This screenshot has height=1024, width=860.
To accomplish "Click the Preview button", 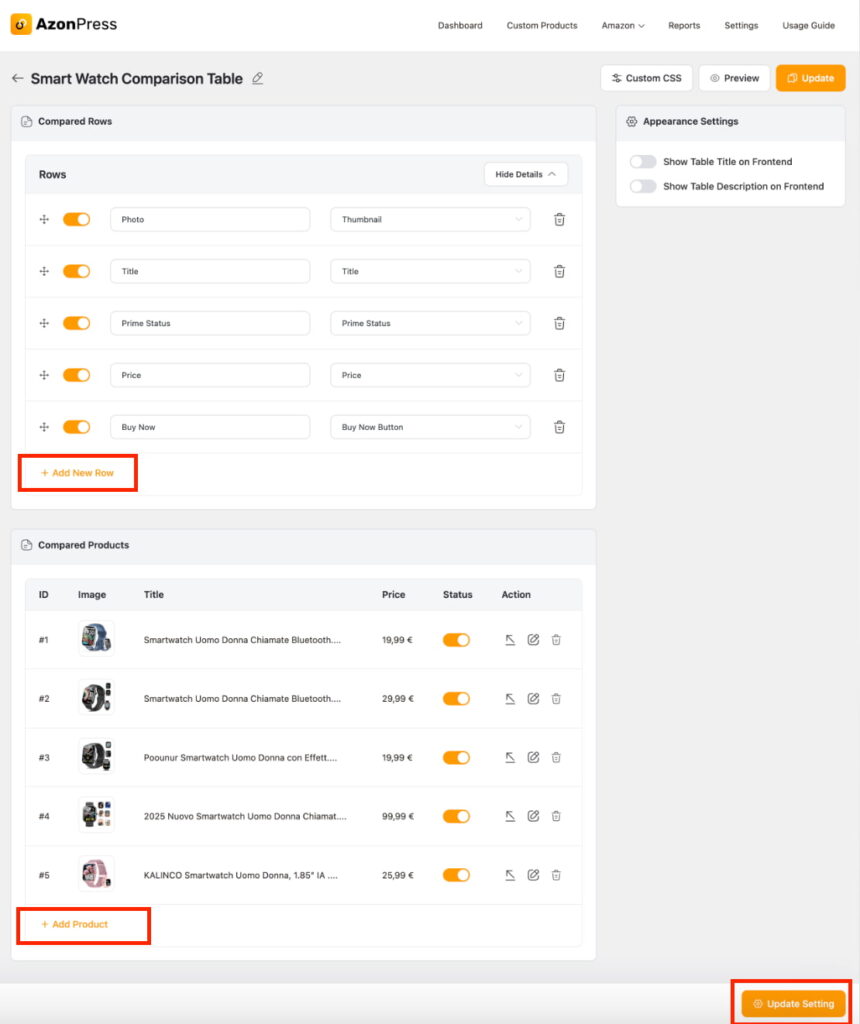I will tap(735, 78).
